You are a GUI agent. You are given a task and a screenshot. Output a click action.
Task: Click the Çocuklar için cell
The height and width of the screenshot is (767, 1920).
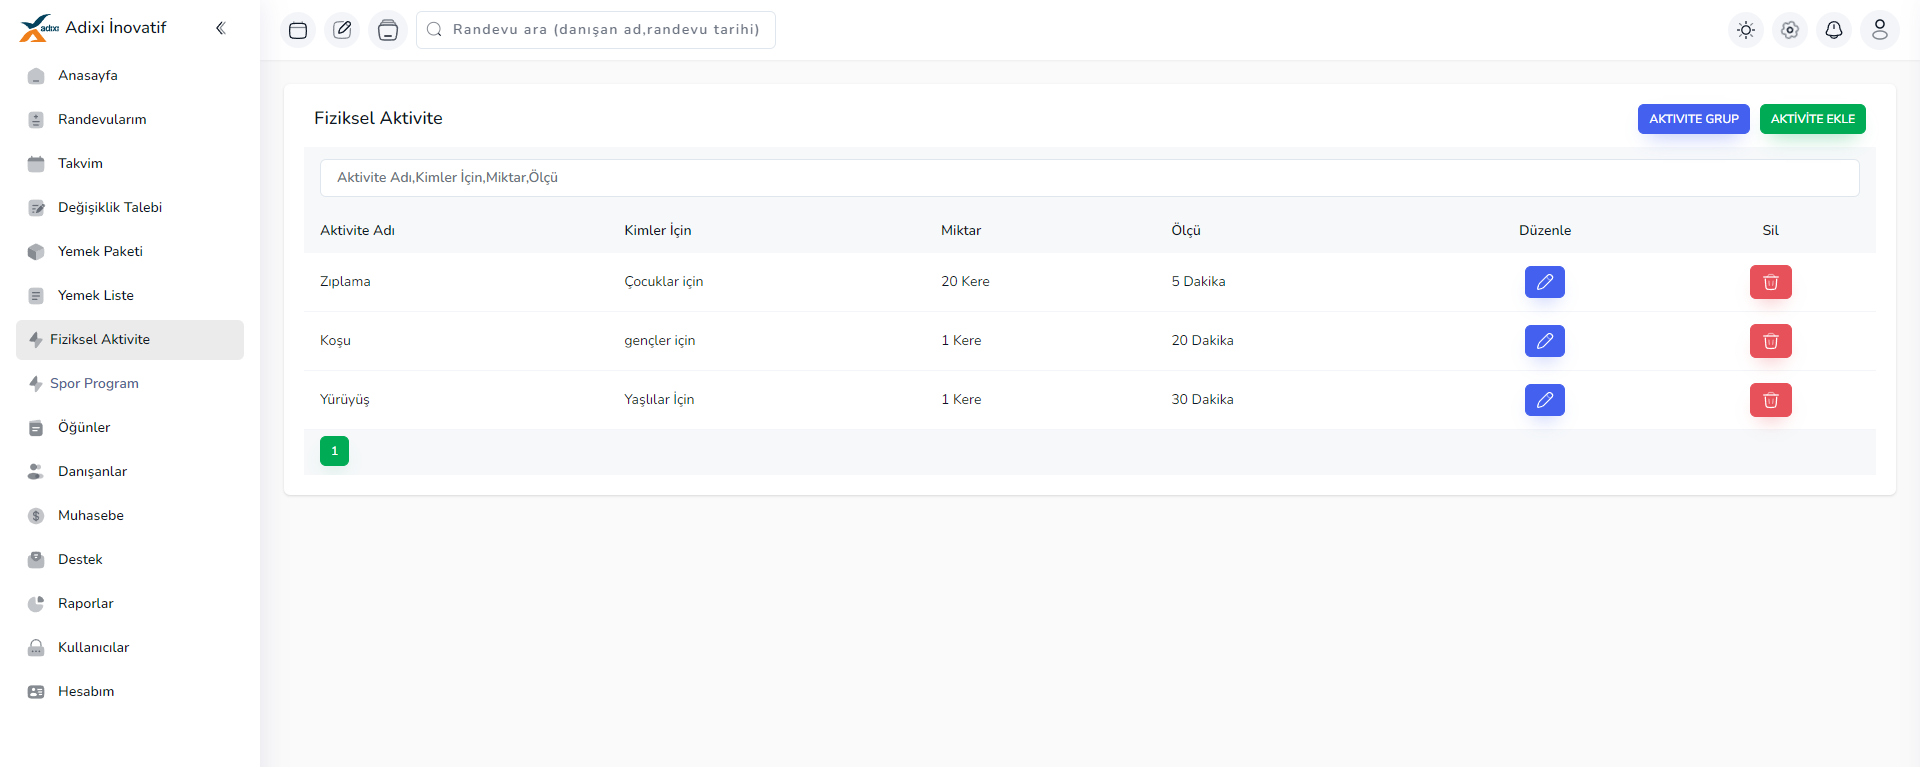(x=664, y=282)
